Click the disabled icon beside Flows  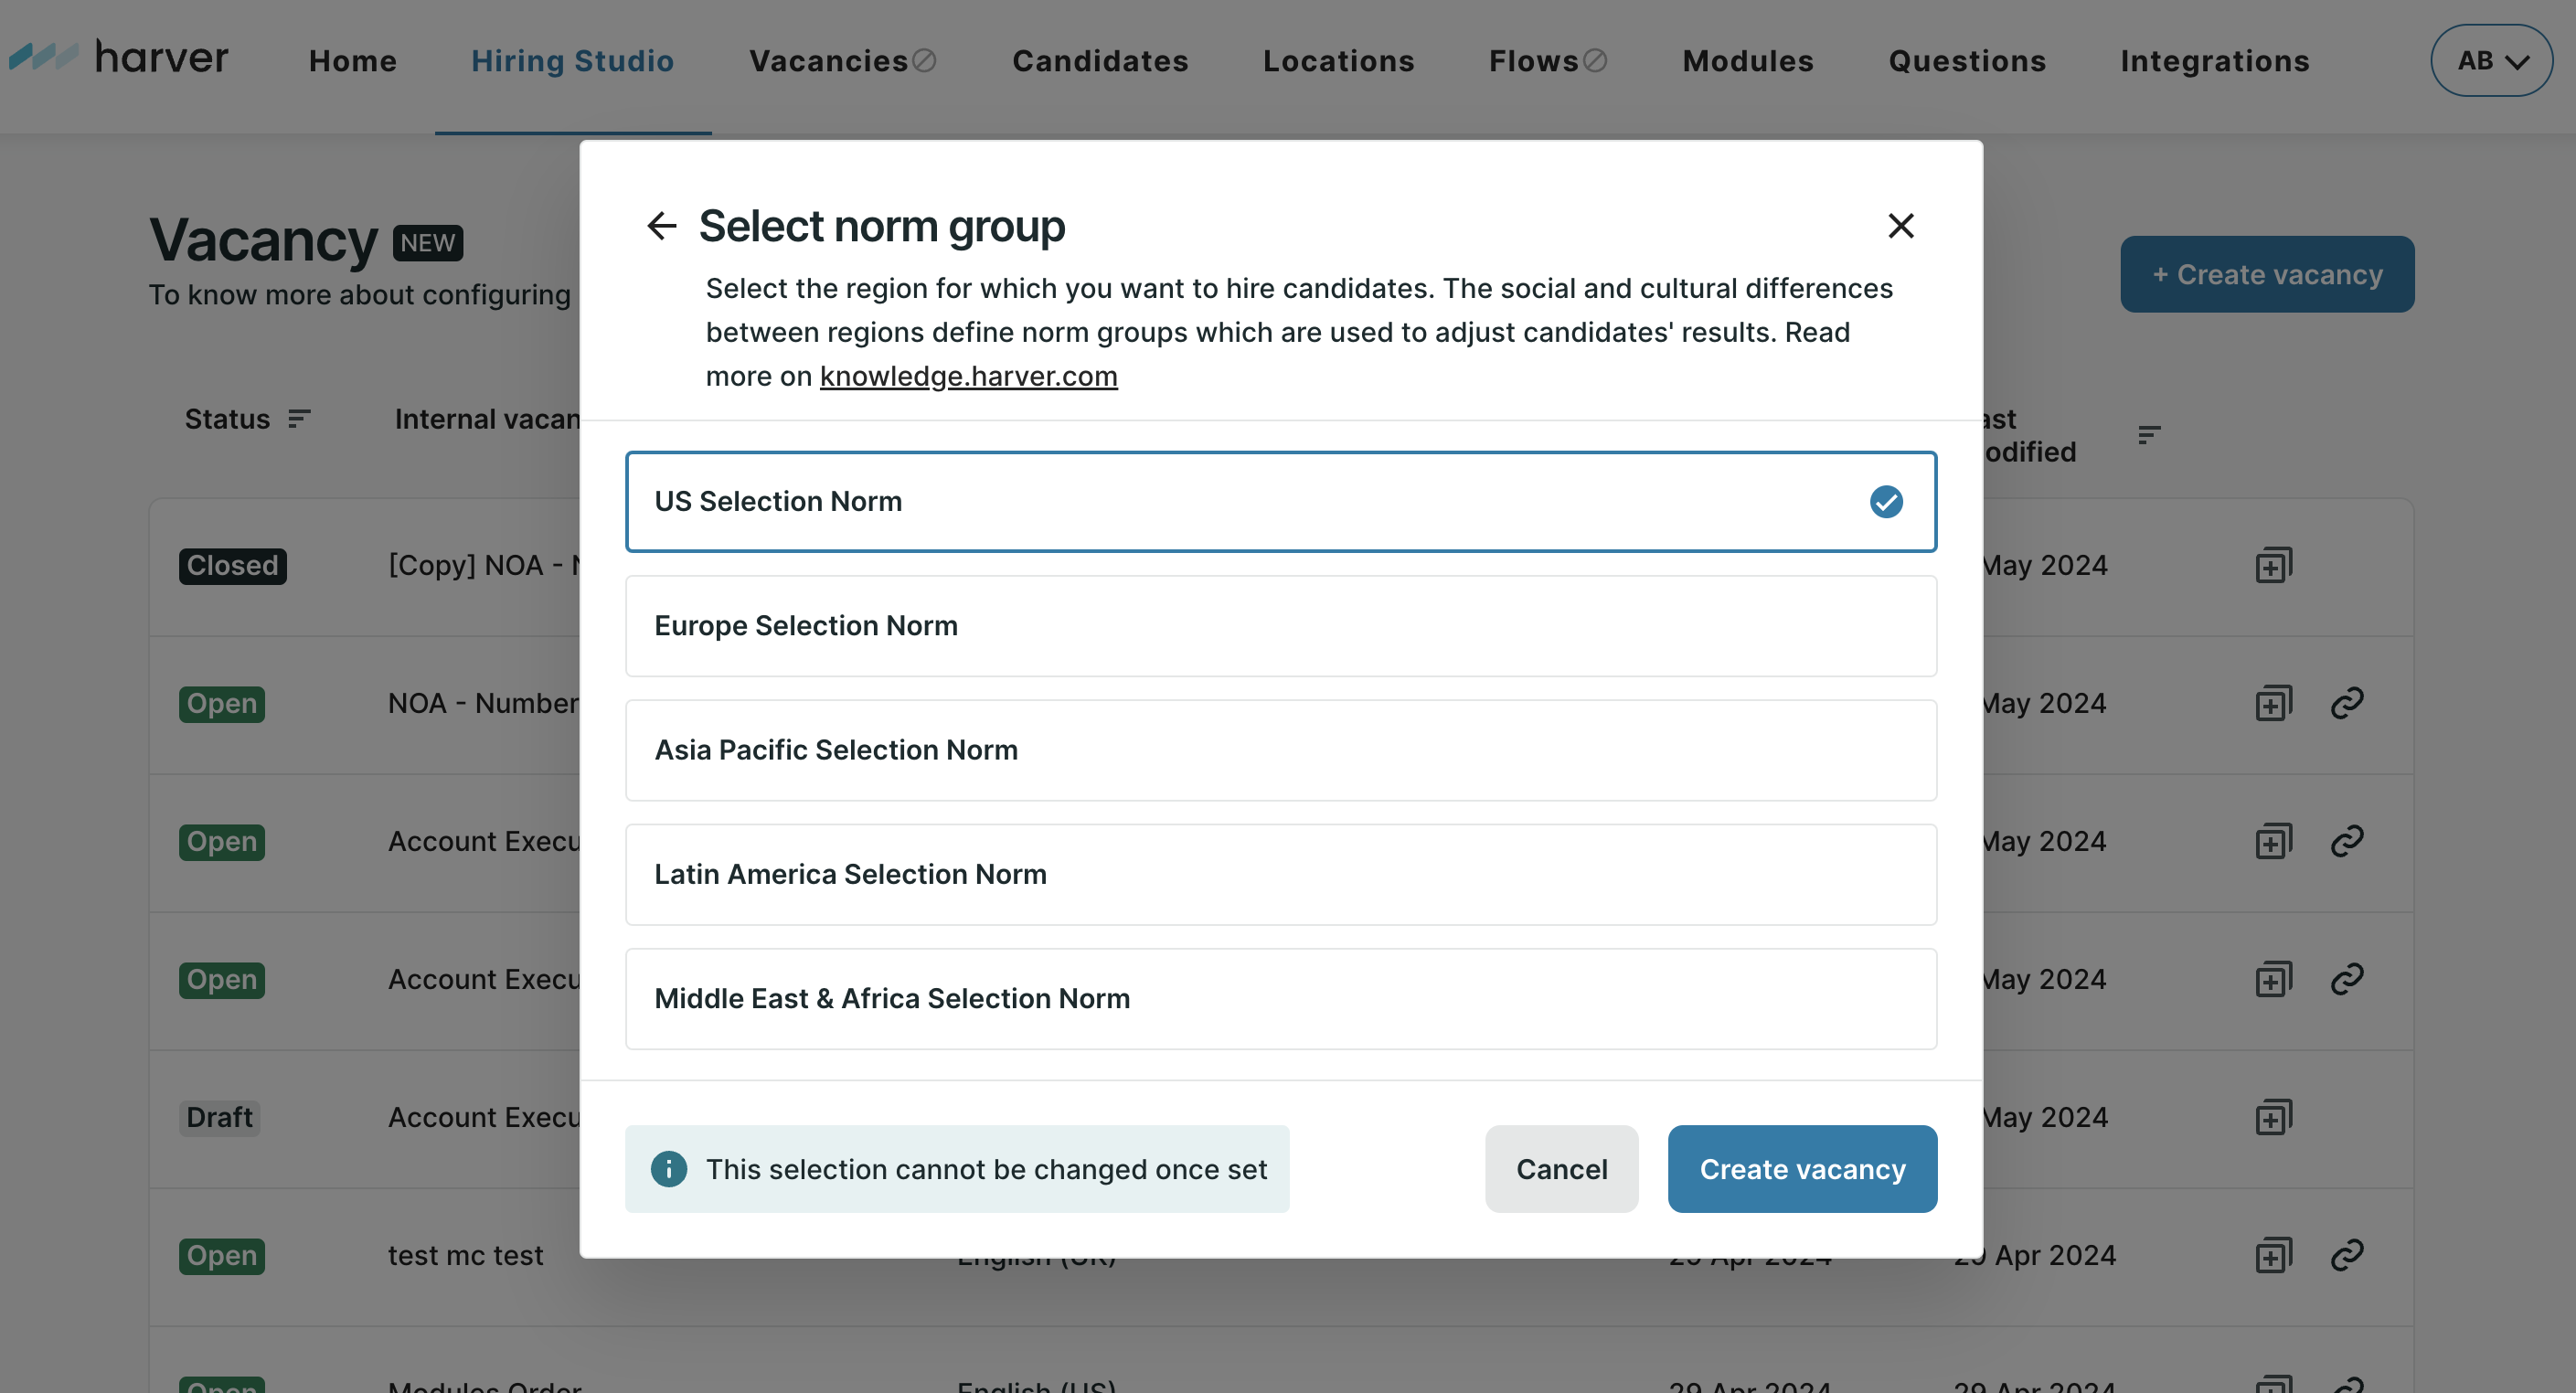pos(1595,61)
